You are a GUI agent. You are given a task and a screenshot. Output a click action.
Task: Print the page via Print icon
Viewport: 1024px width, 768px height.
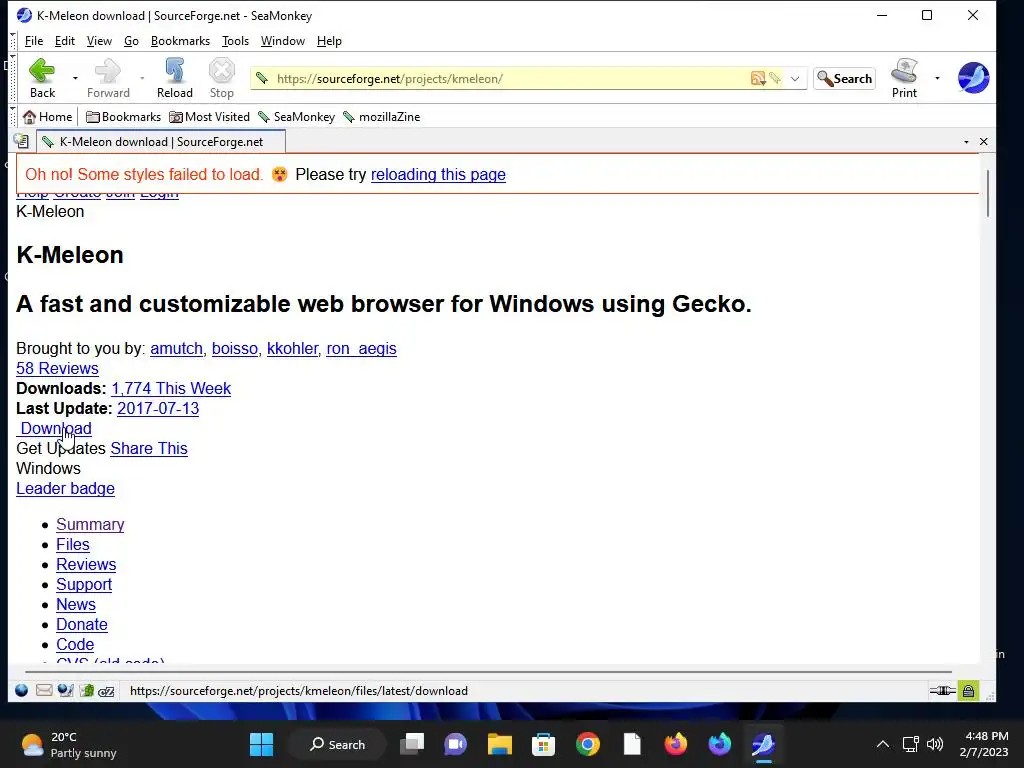click(904, 78)
